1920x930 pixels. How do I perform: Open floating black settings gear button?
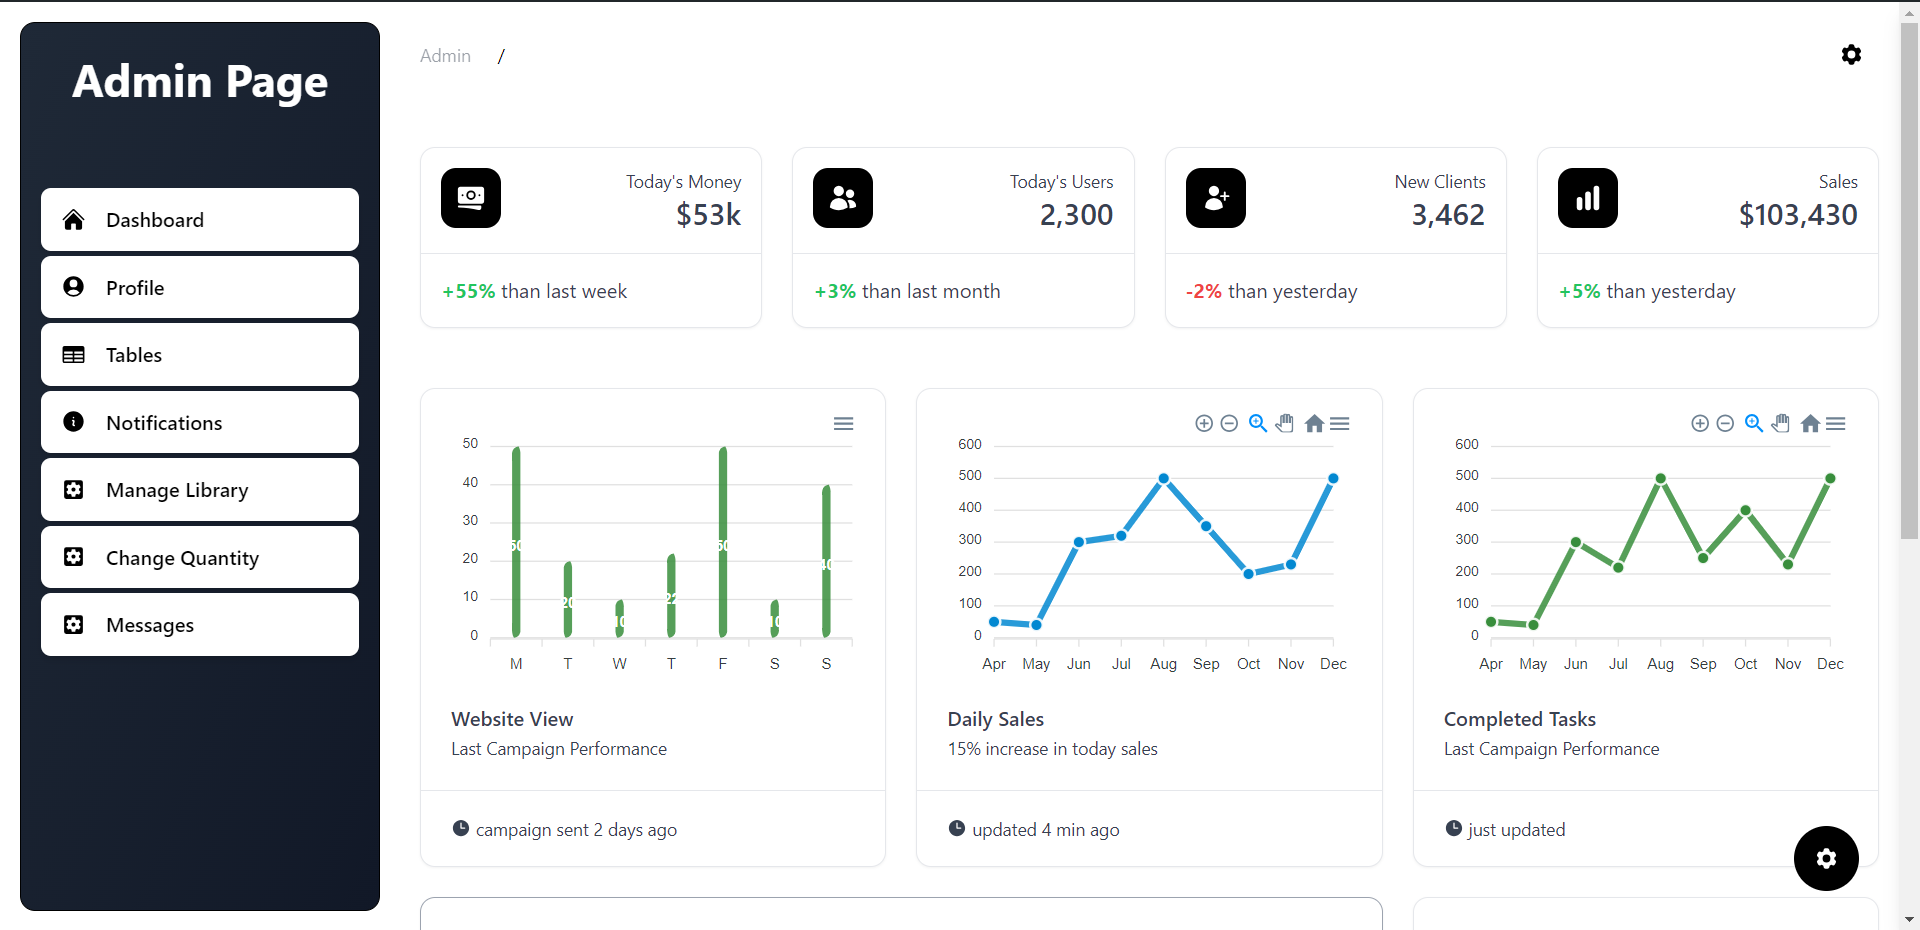click(1826, 858)
